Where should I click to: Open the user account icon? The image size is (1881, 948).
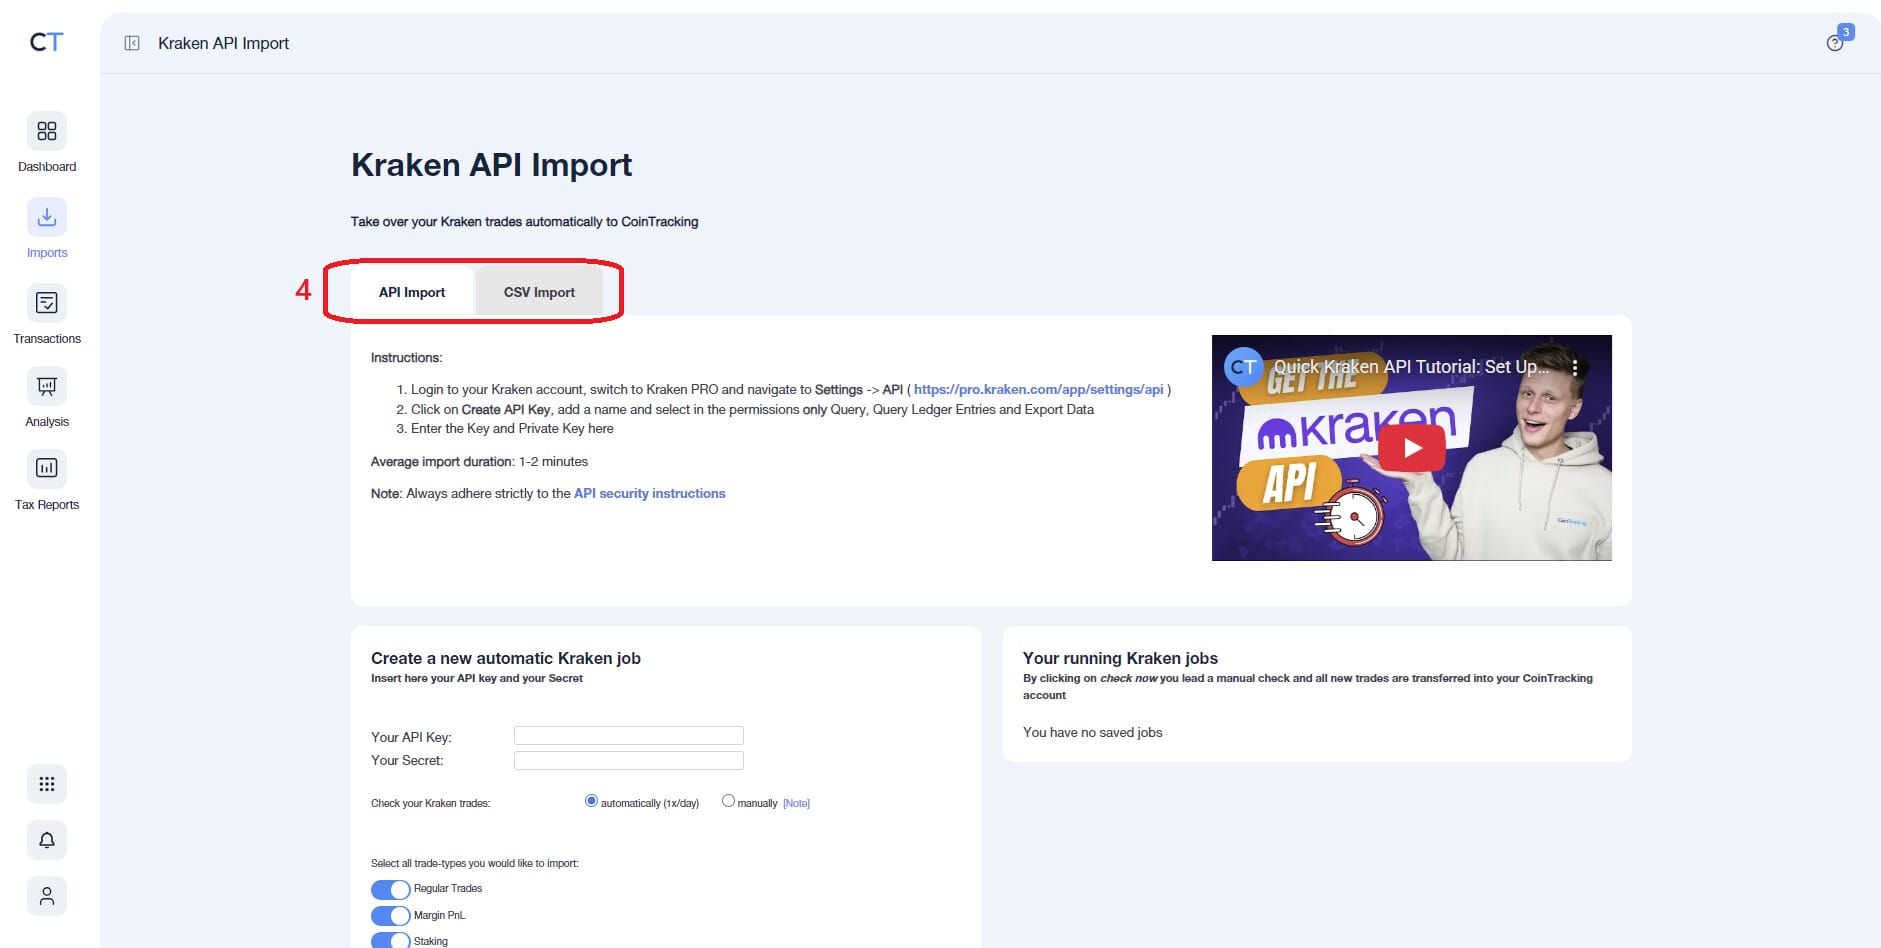pyautogui.click(x=46, y=896)
